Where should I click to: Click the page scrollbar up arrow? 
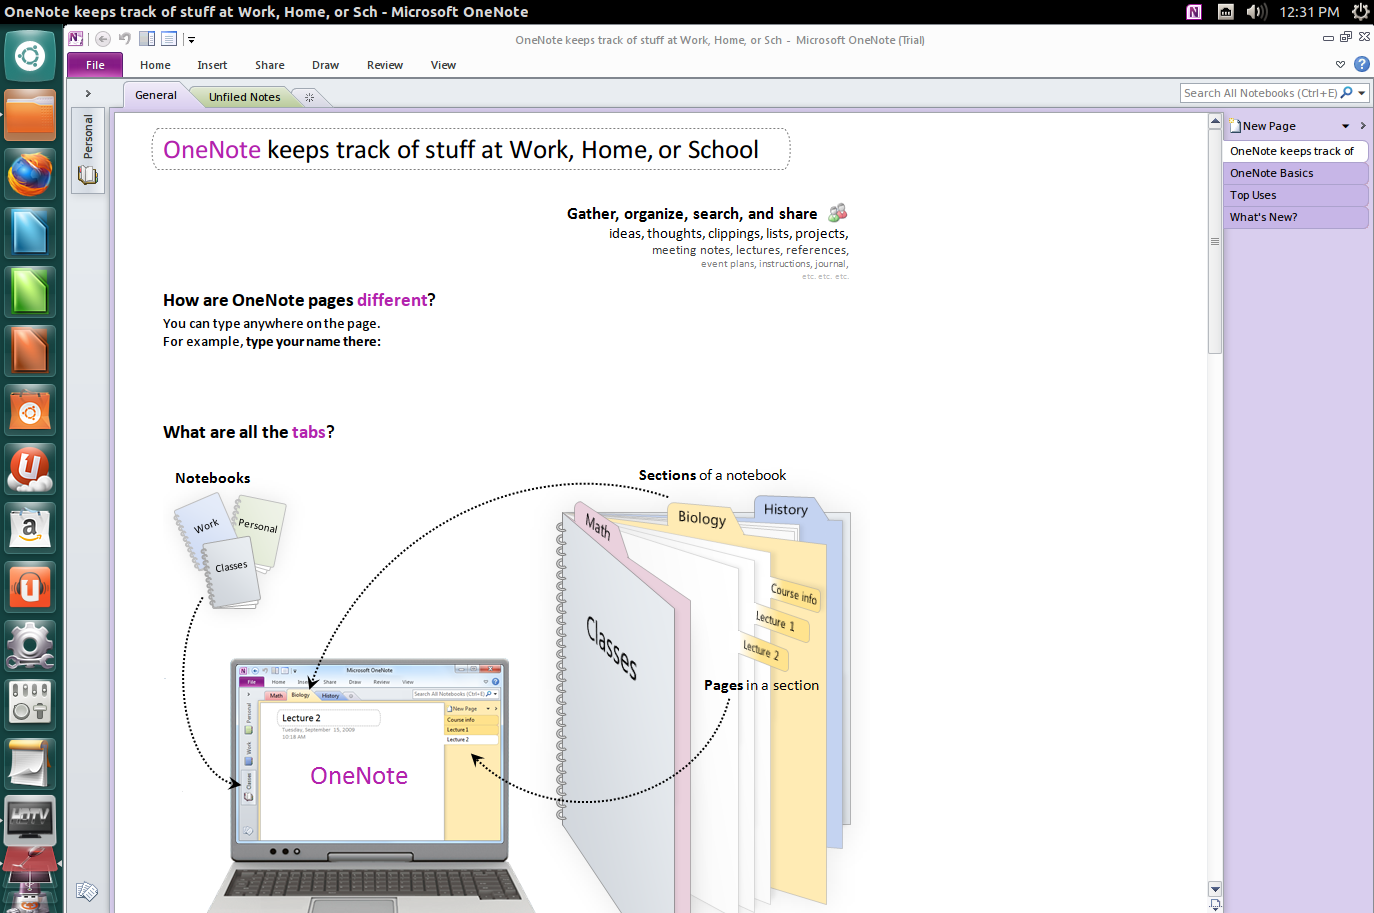[1215, 122]
